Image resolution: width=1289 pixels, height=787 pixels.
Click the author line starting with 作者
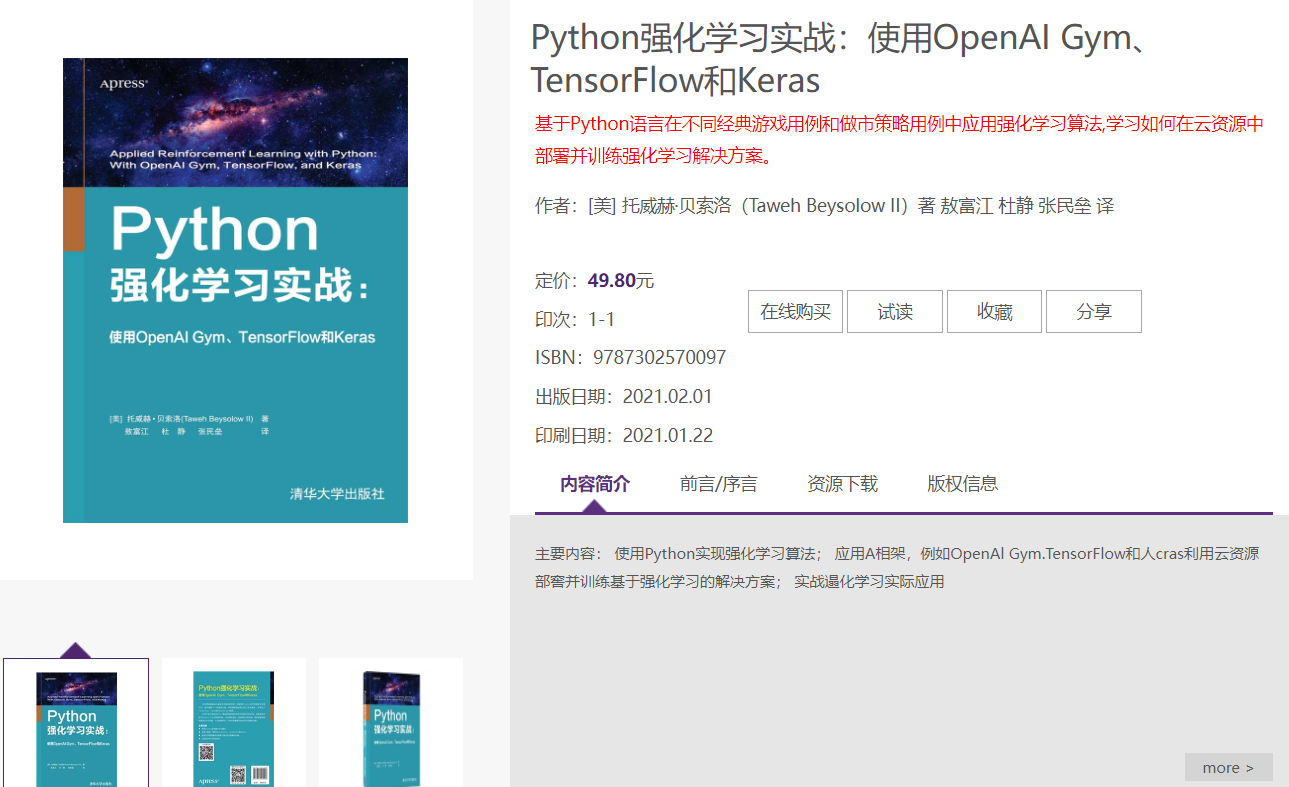pyautogui.click(x=824, y=206)
